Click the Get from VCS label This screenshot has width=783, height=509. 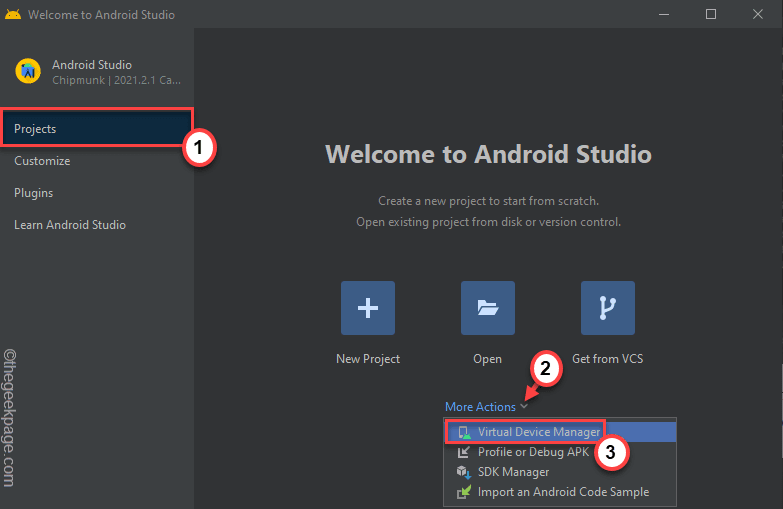click(608, 359)
